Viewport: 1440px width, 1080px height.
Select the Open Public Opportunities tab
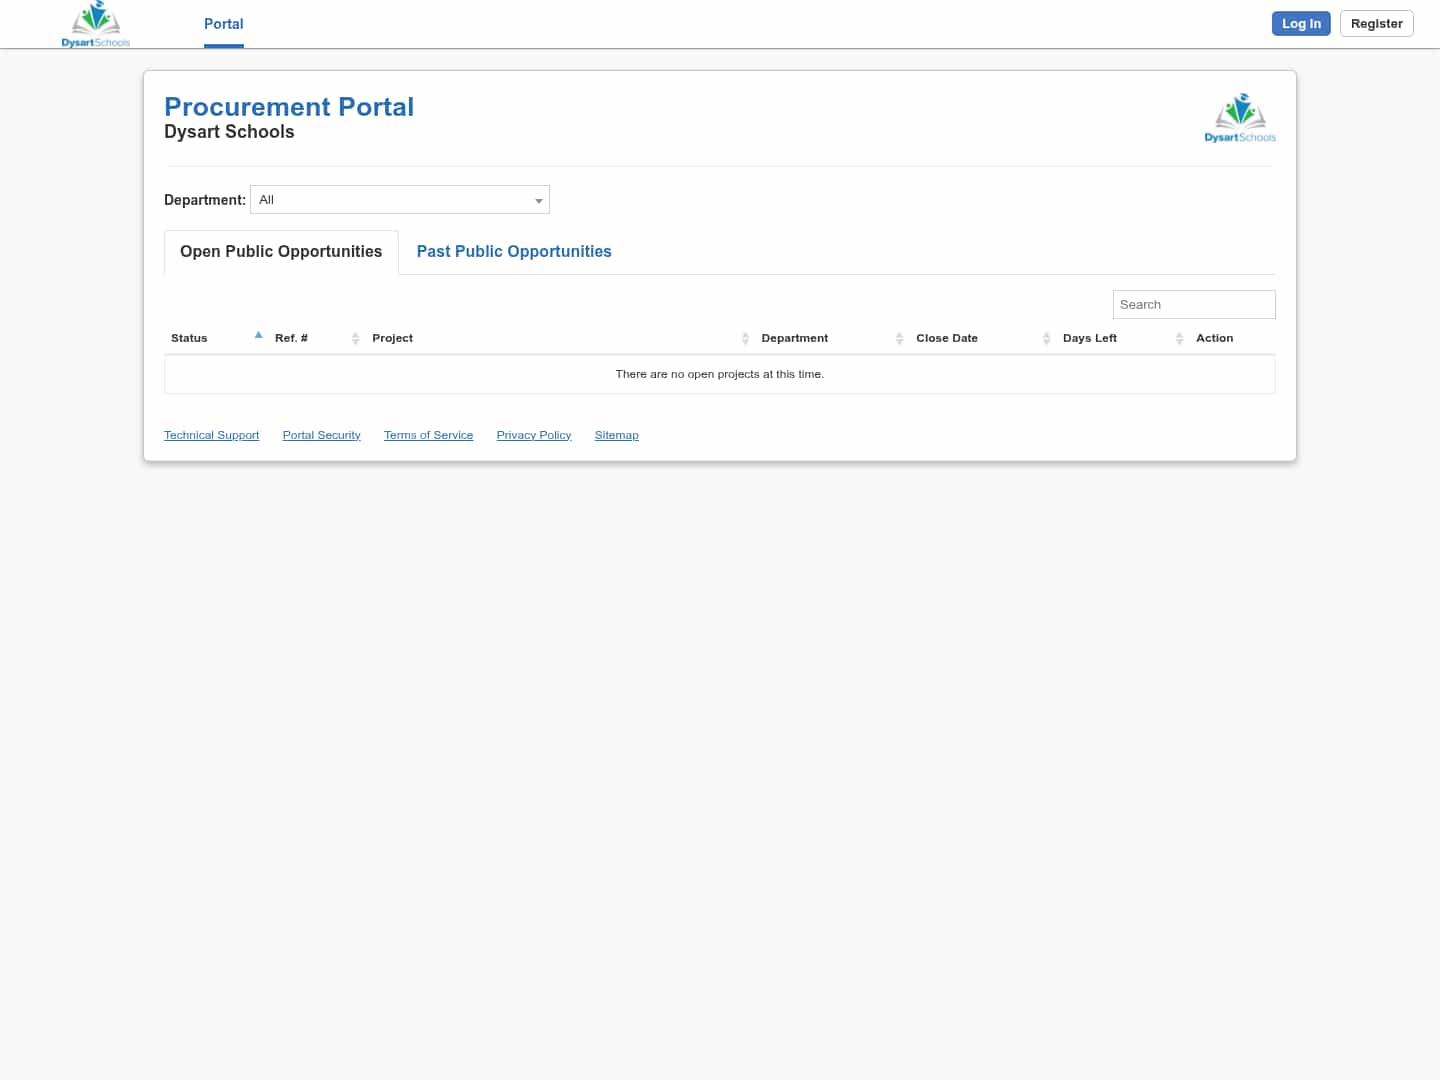280,251
